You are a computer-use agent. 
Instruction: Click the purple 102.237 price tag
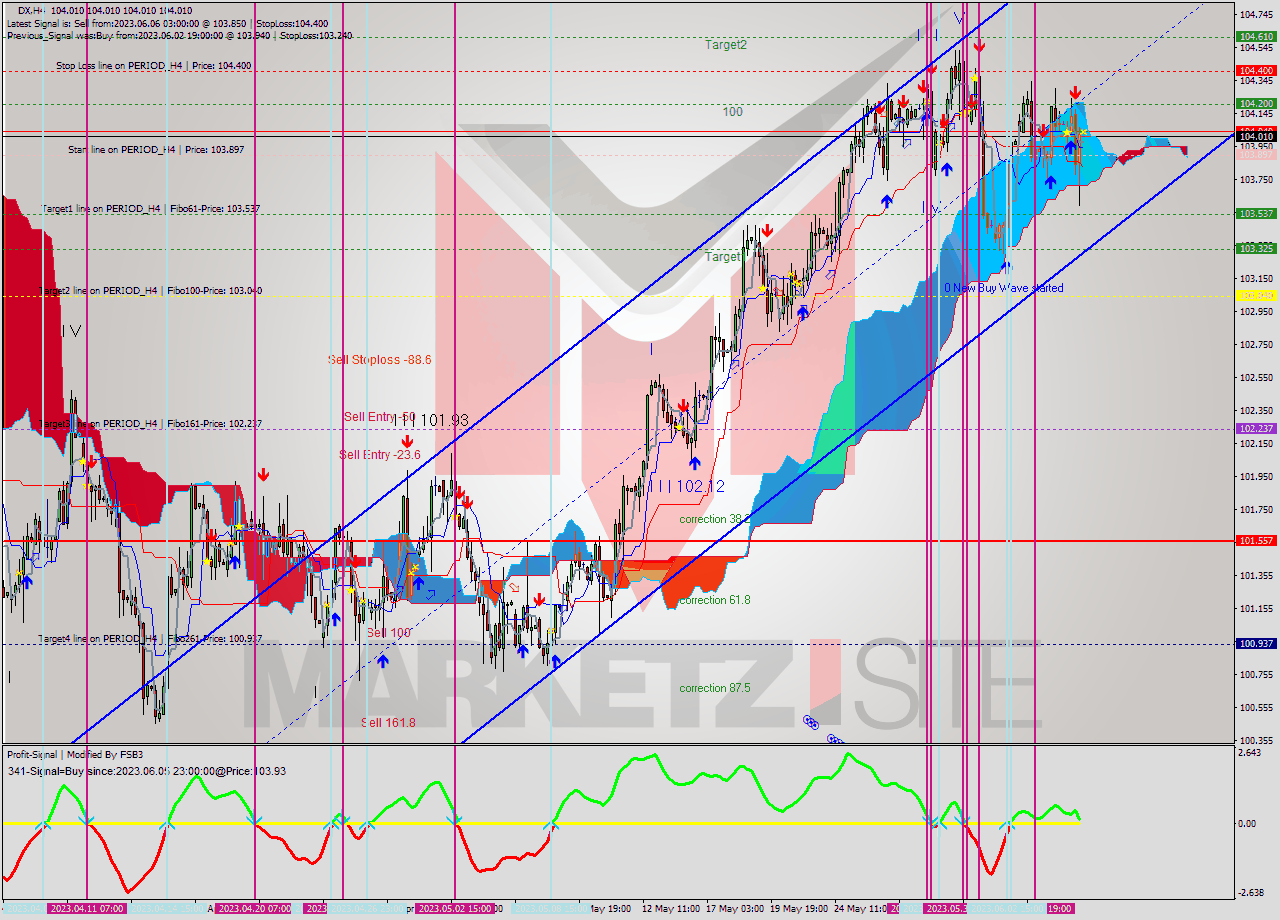[x=1256, y=428]
